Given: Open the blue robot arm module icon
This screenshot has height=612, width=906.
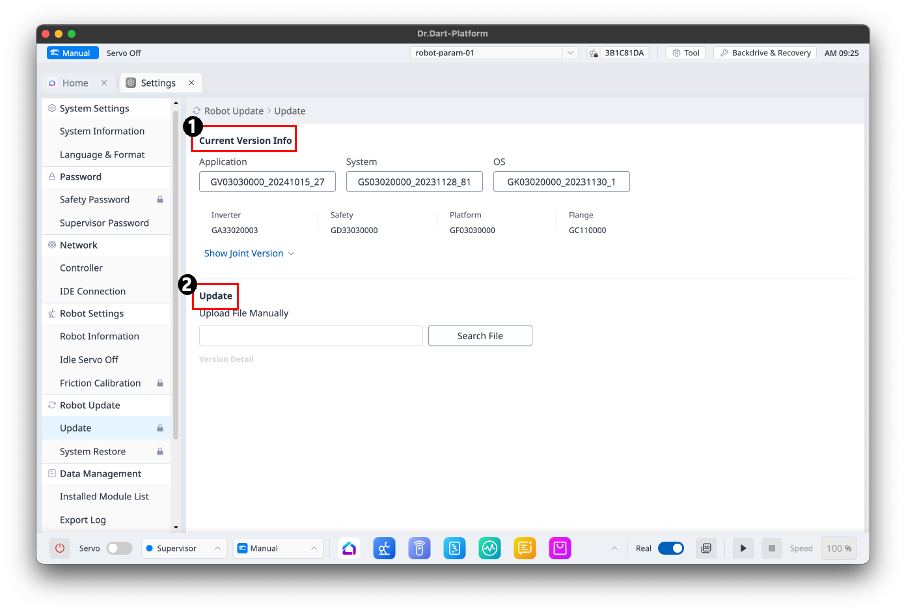Looking at the screenshot, I should coord(384,548).
